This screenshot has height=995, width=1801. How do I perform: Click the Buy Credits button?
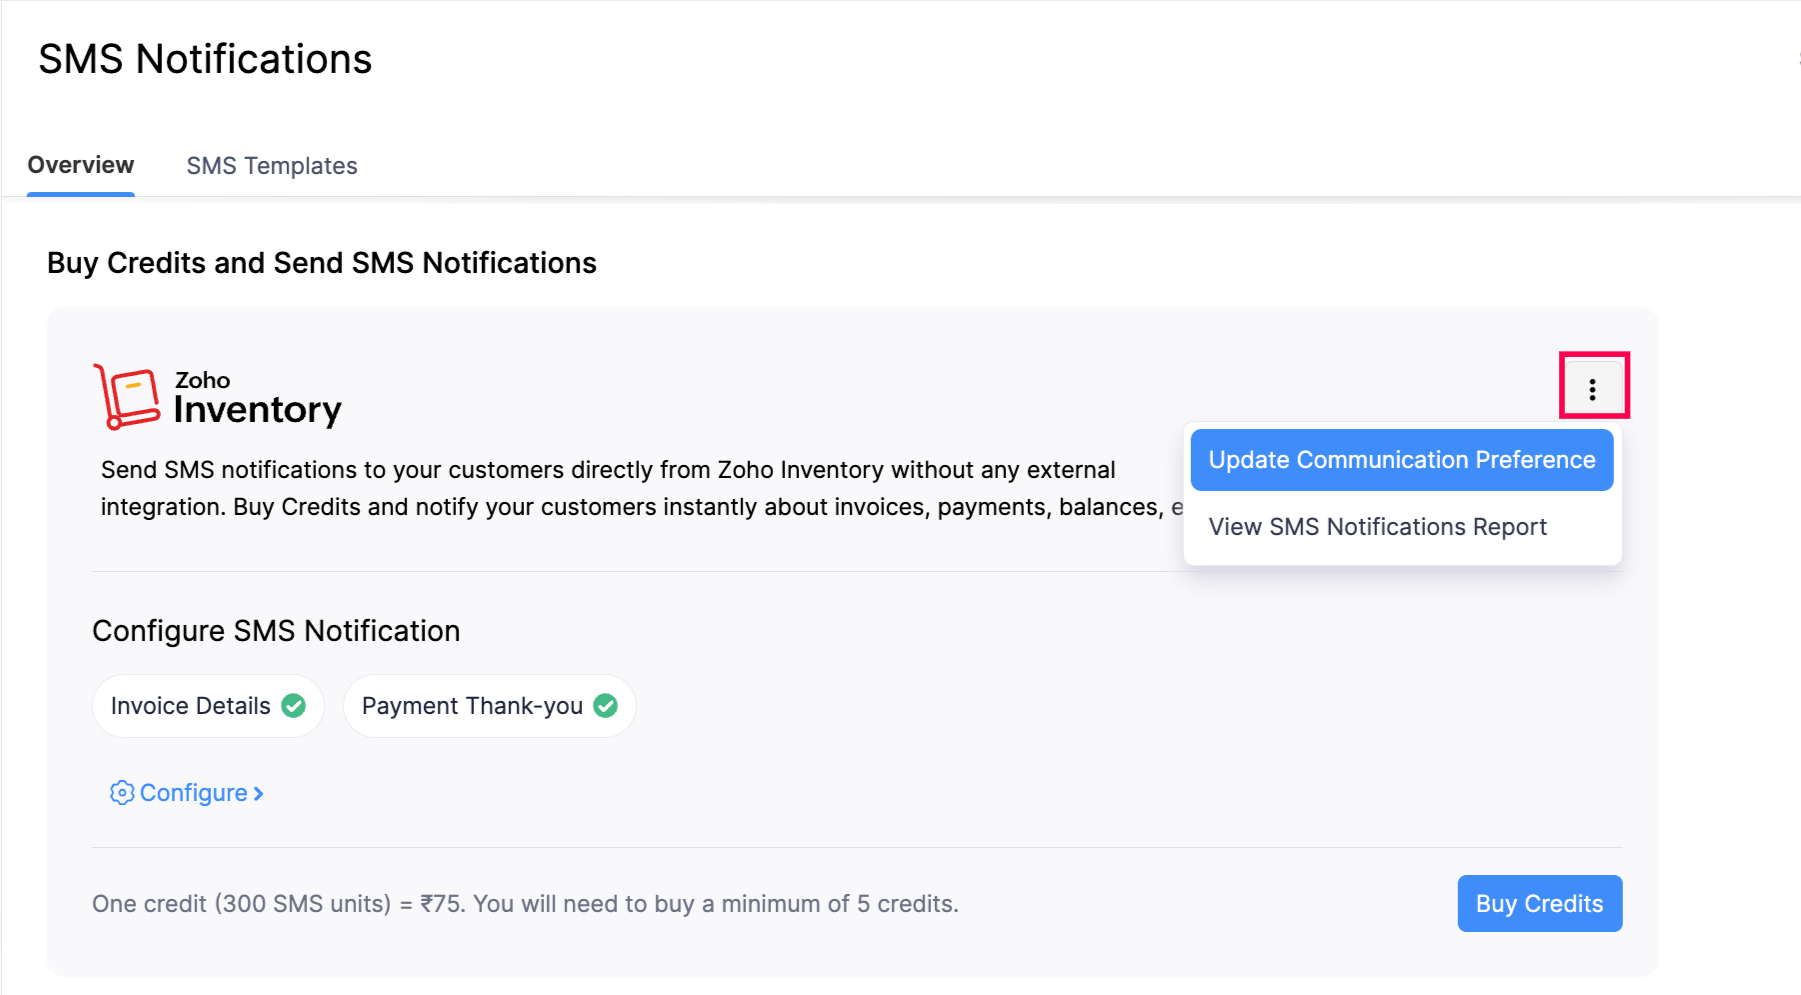pyautogui.click(x=1539, y=903)
